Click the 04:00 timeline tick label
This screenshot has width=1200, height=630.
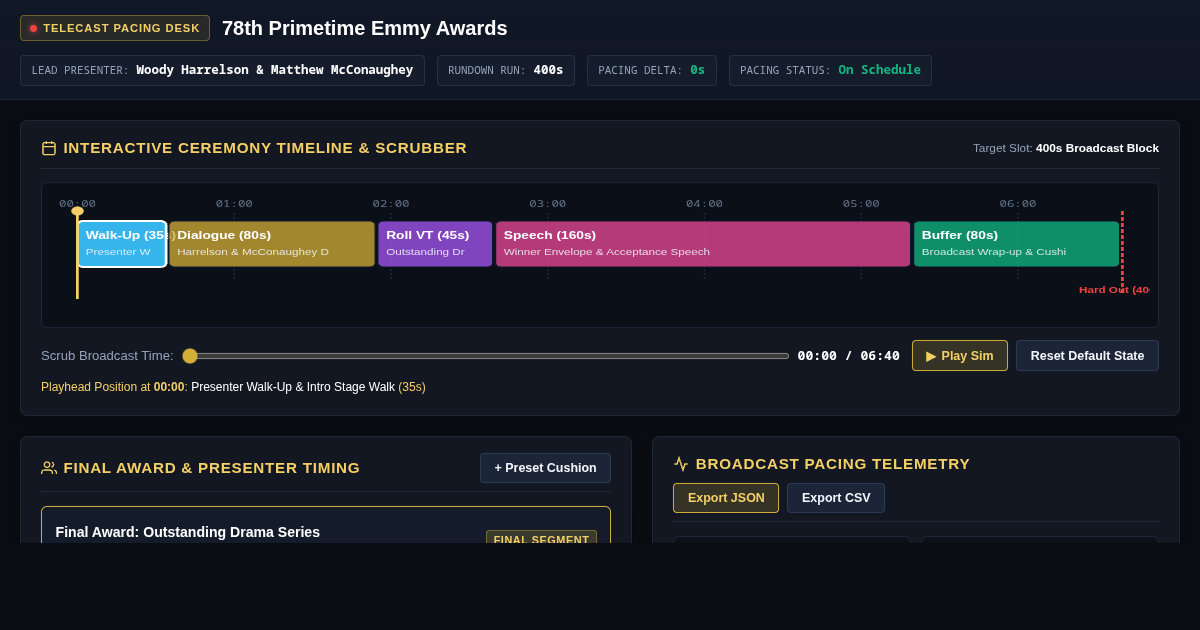point(704,204)
